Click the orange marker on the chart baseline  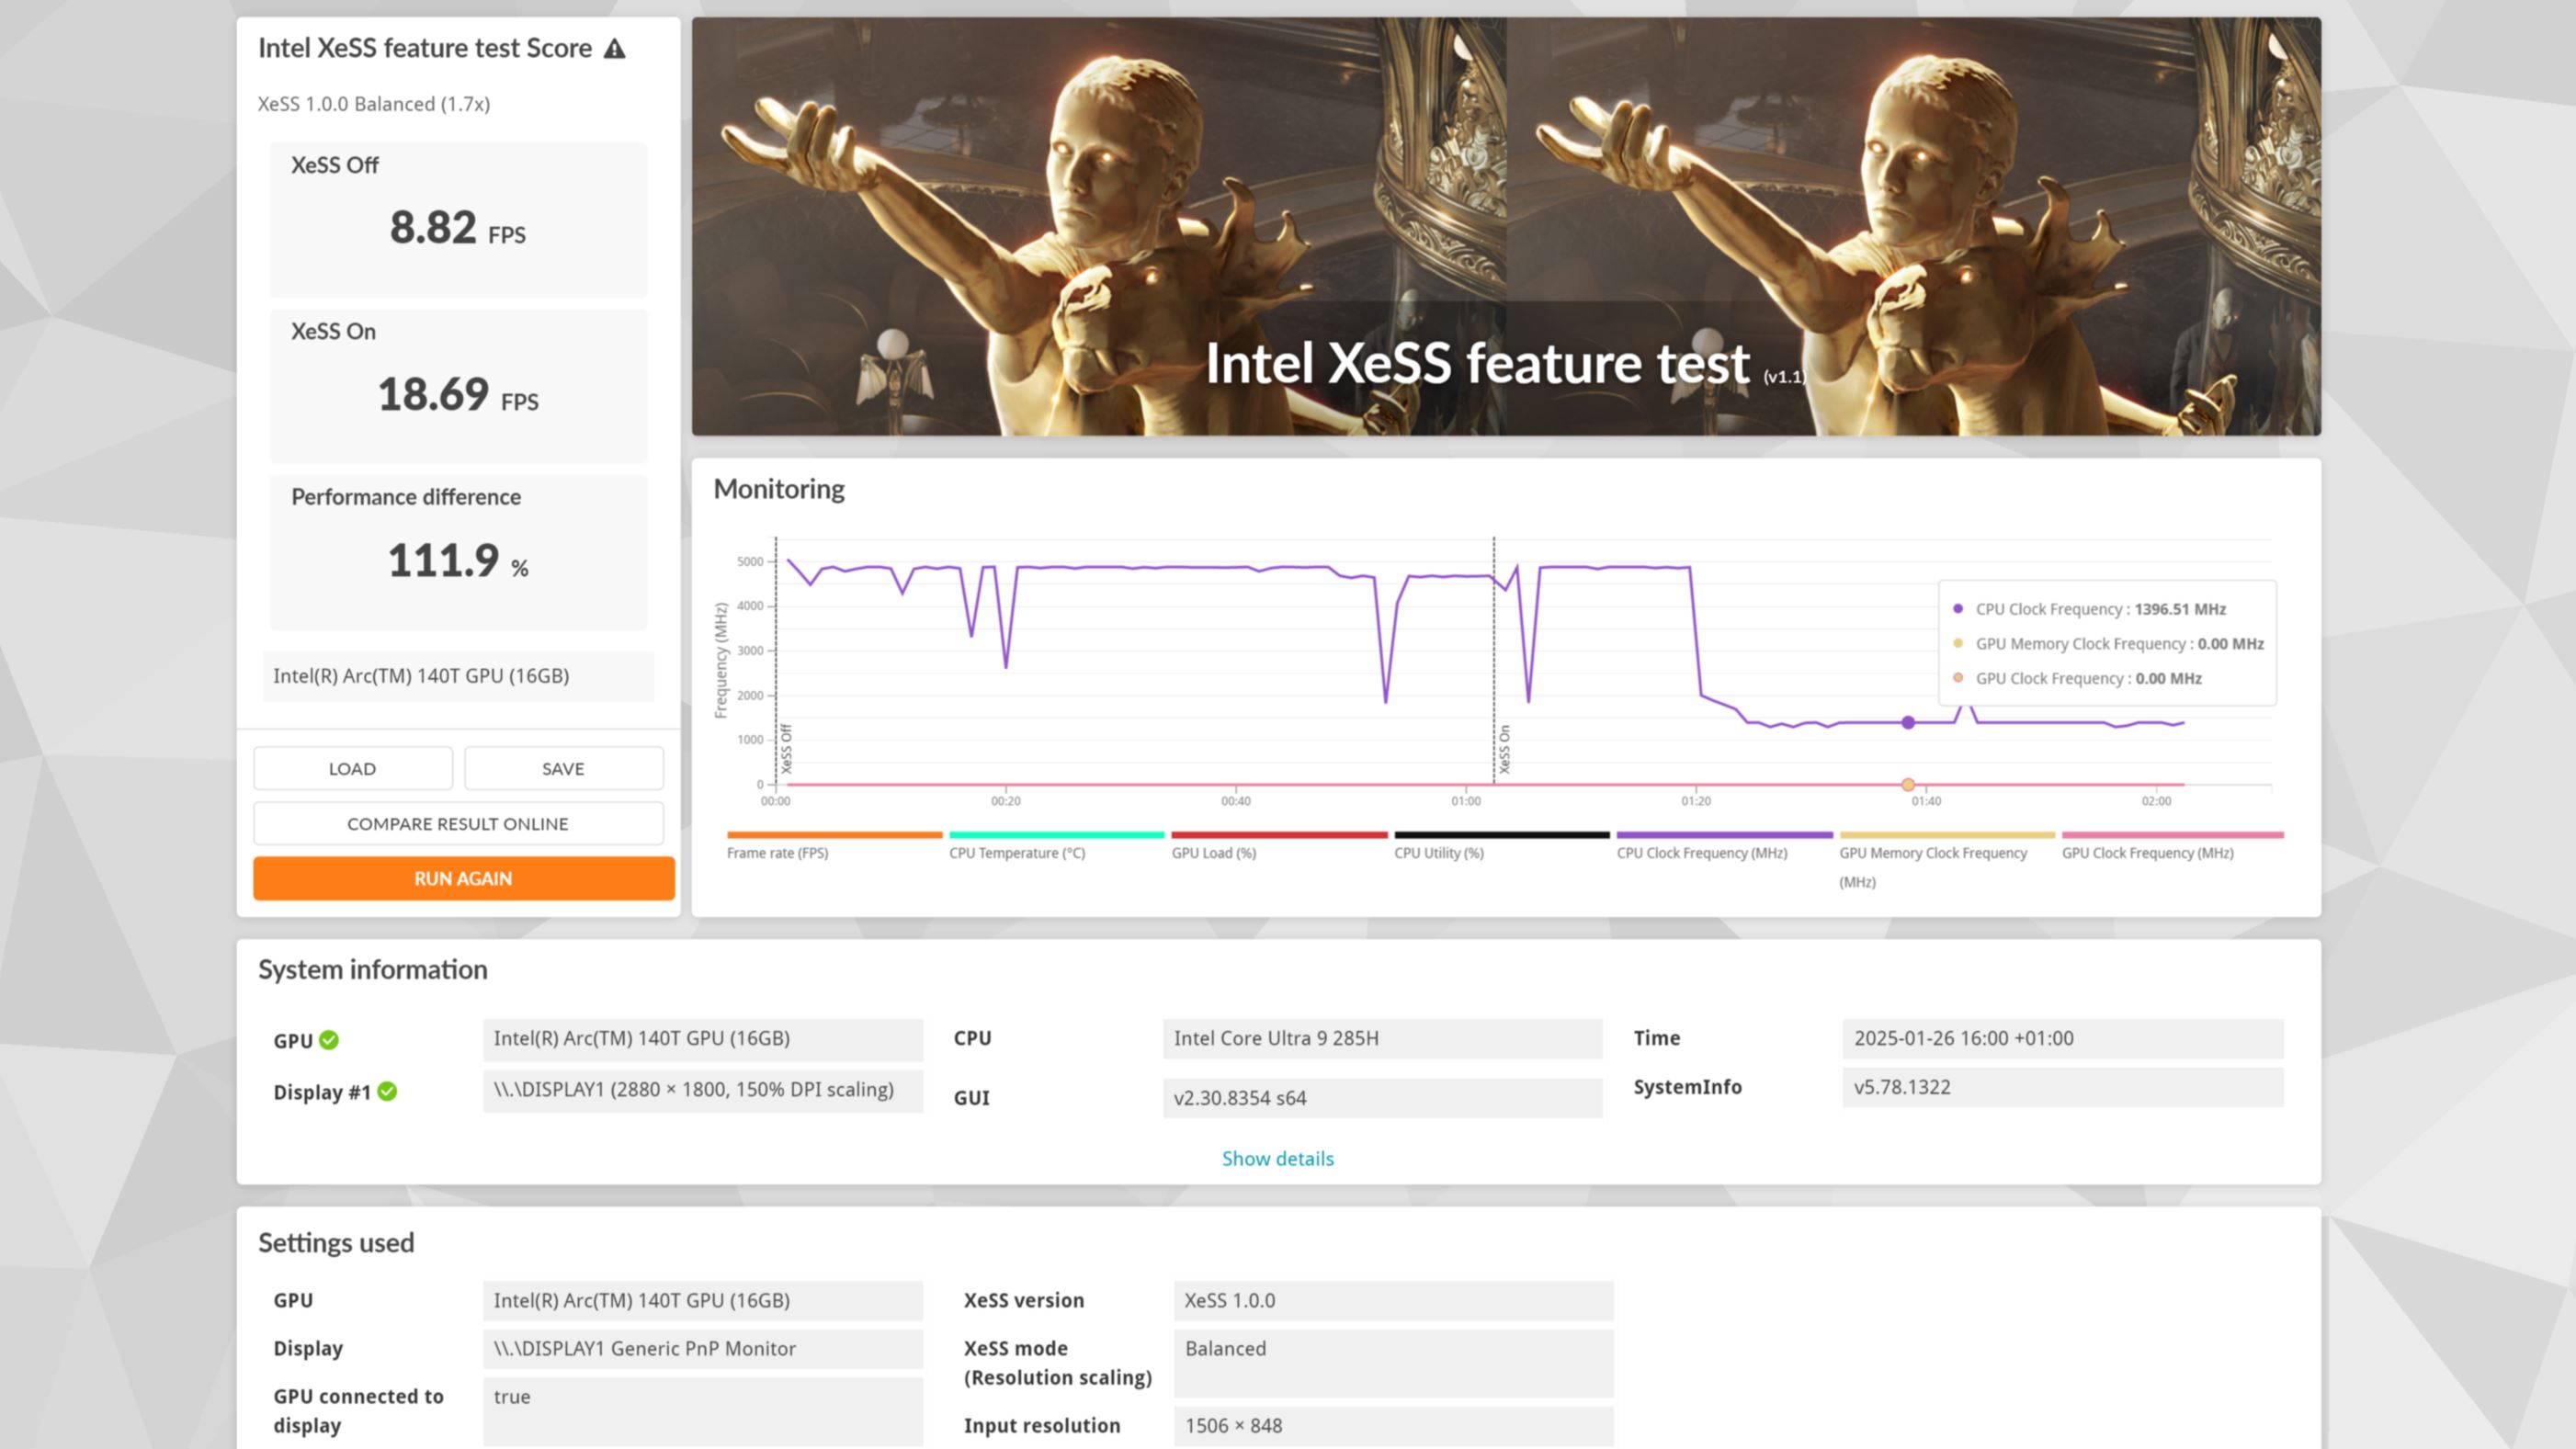(1908, 785)
